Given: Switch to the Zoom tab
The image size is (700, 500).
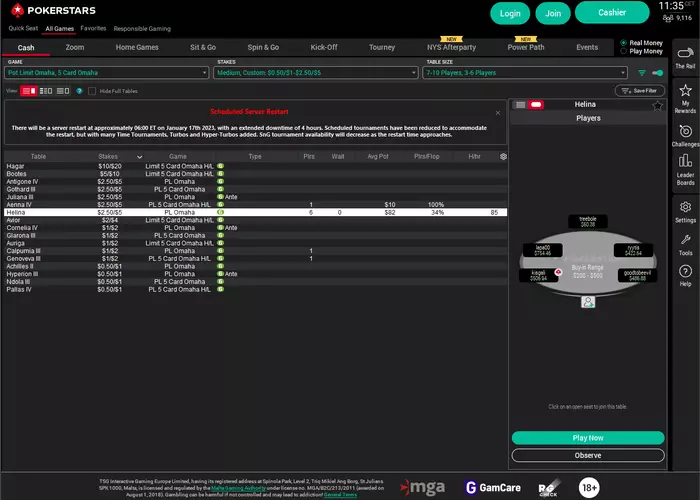Looking at the screenshot, I should [75, 47].
